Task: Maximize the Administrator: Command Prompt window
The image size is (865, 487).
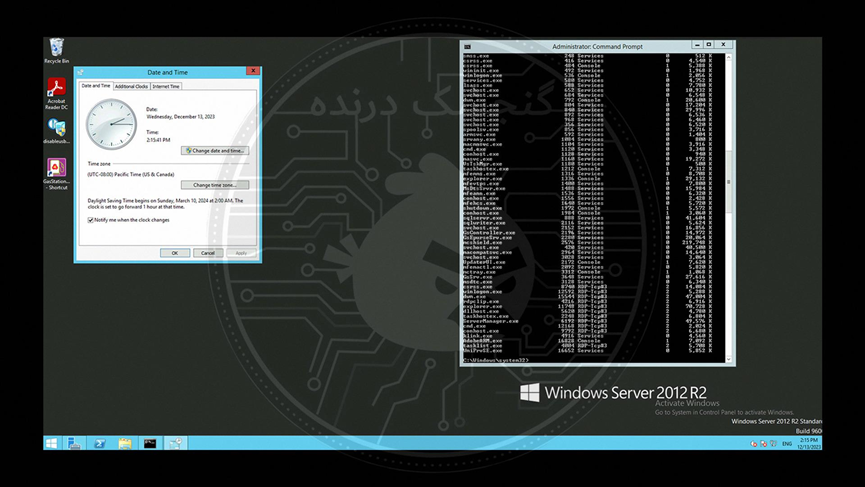Action: tap(709, 45)
